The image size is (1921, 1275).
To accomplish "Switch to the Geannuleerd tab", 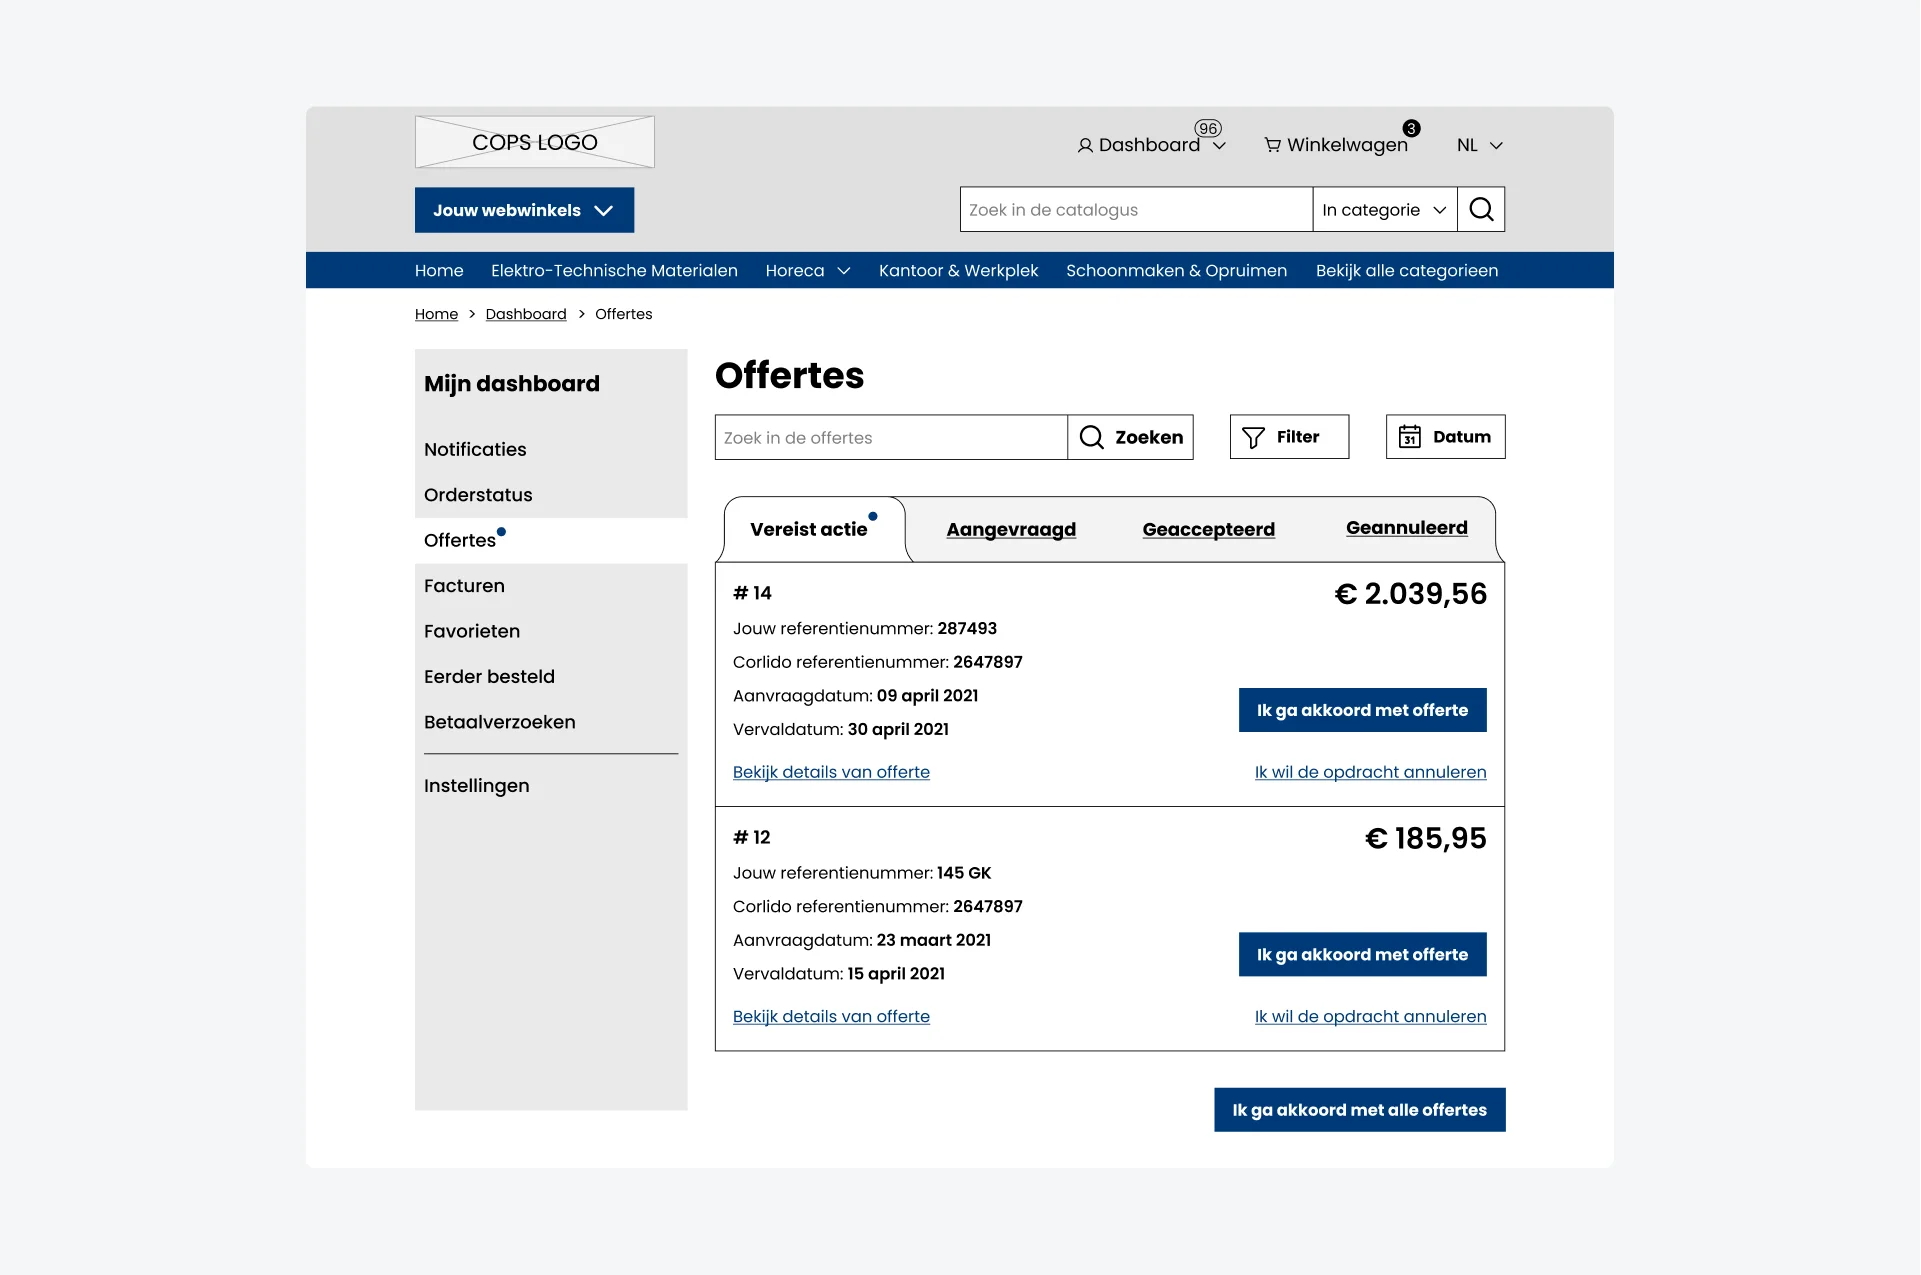I will click(x=1406, y=528).
